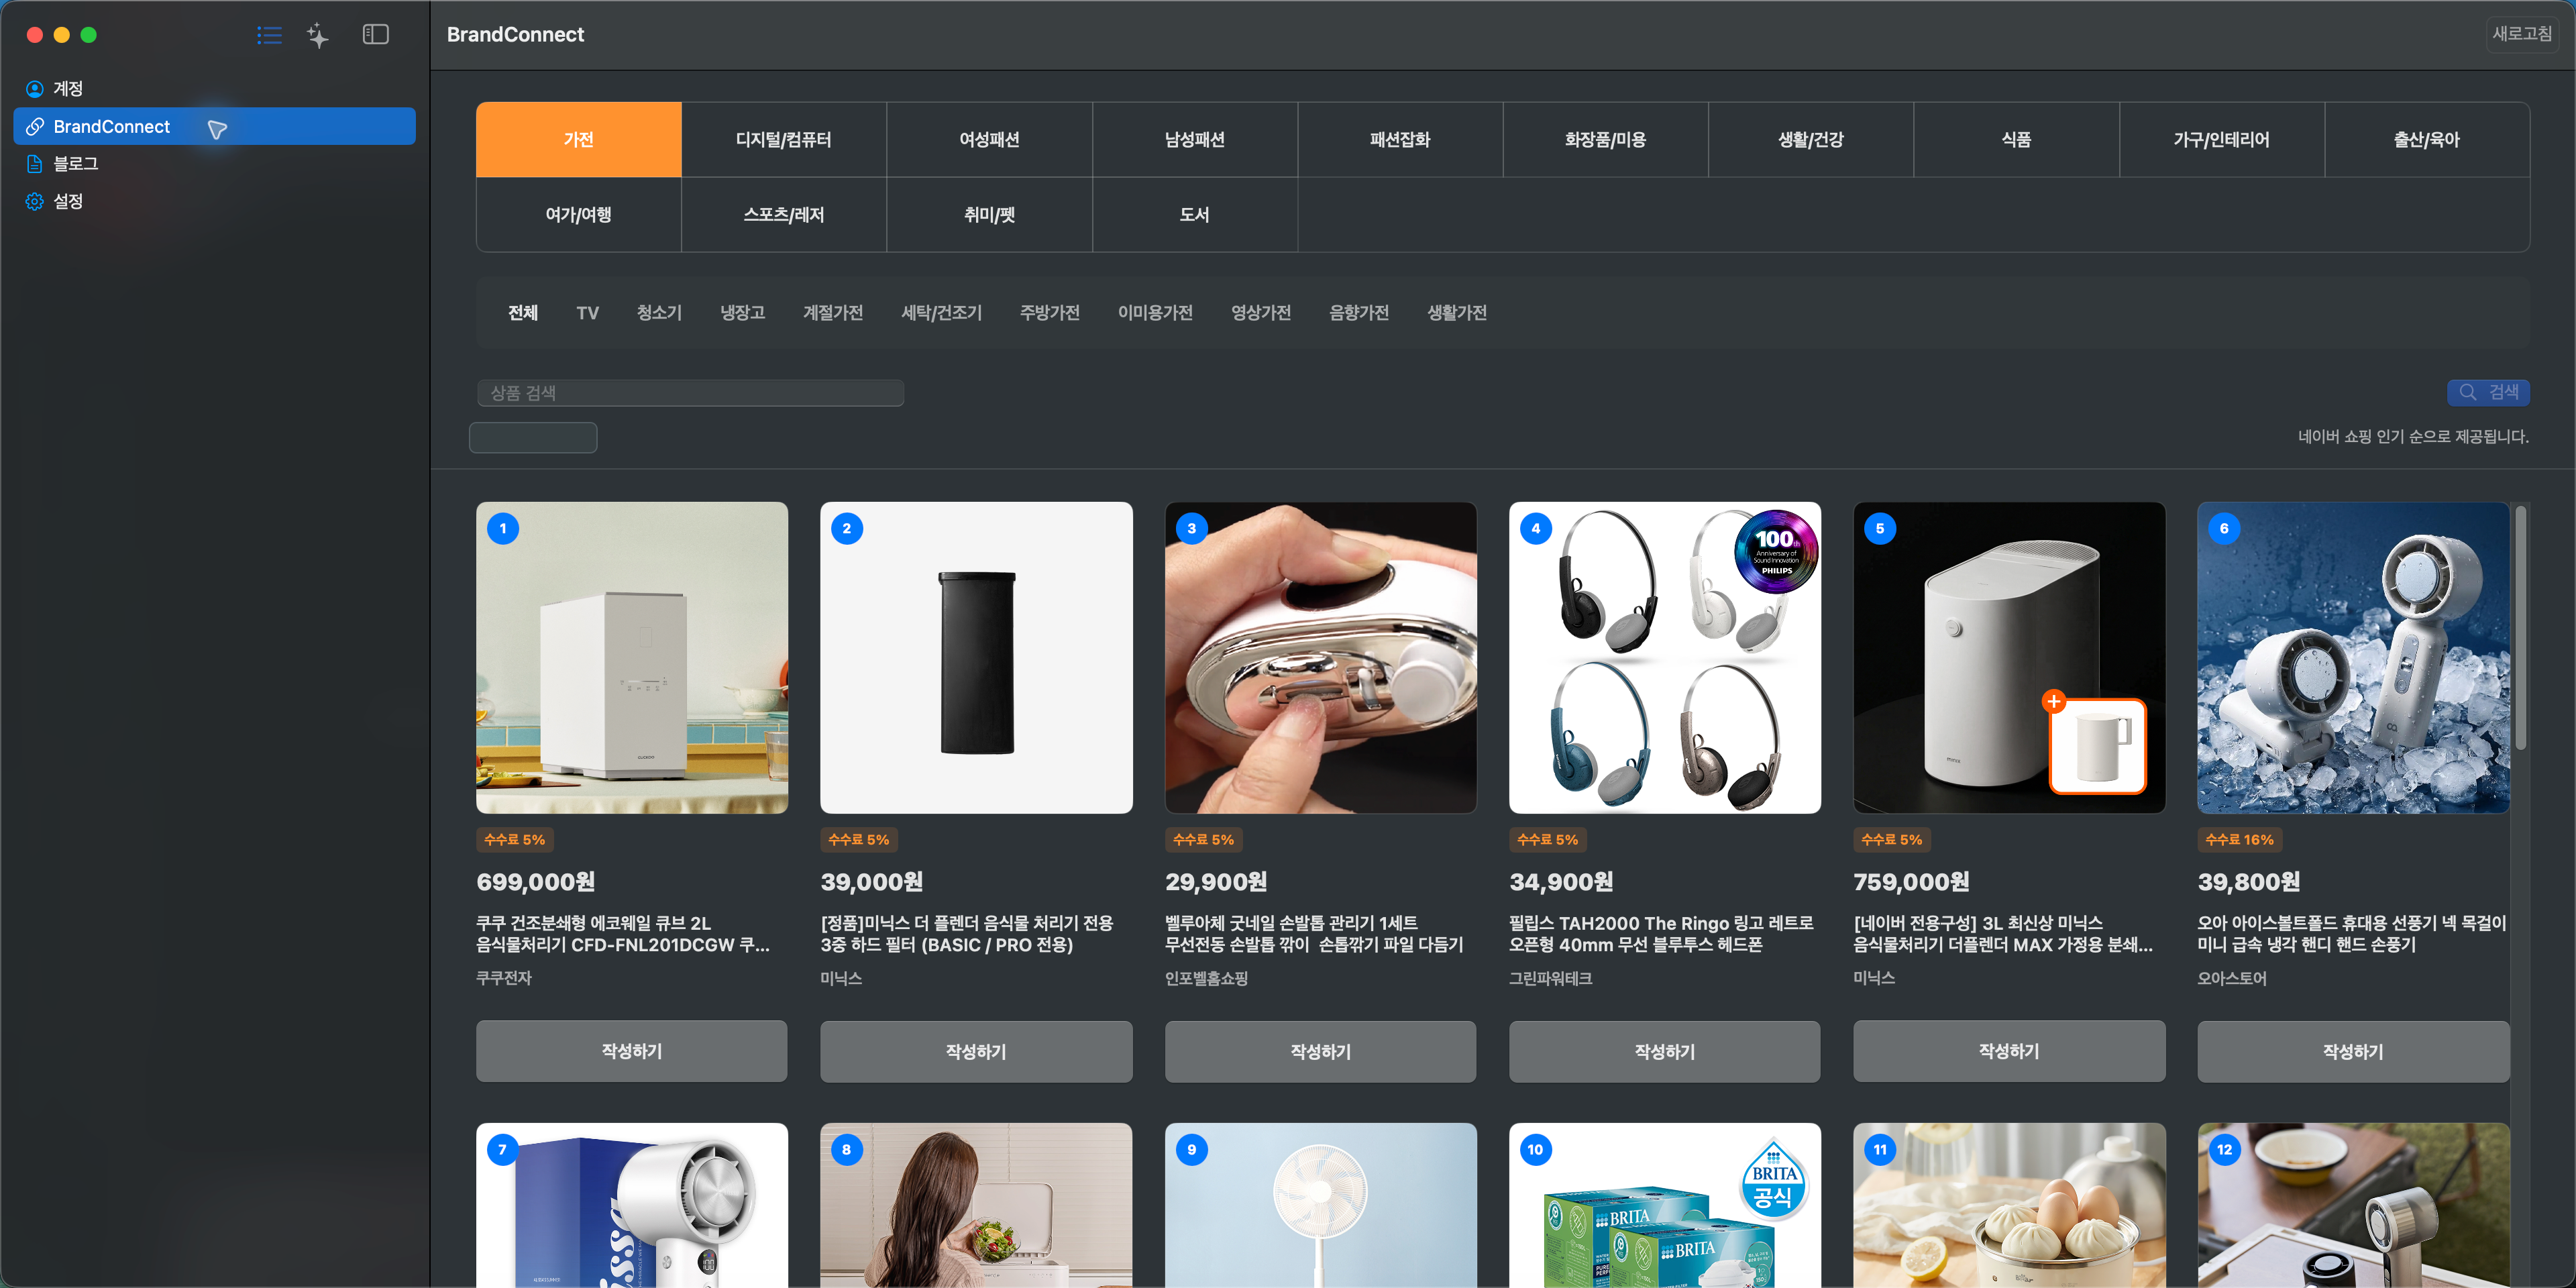
Task: Select BrandConnect in the sidebar
Action: pyautogui.click(x=214, y=126)
